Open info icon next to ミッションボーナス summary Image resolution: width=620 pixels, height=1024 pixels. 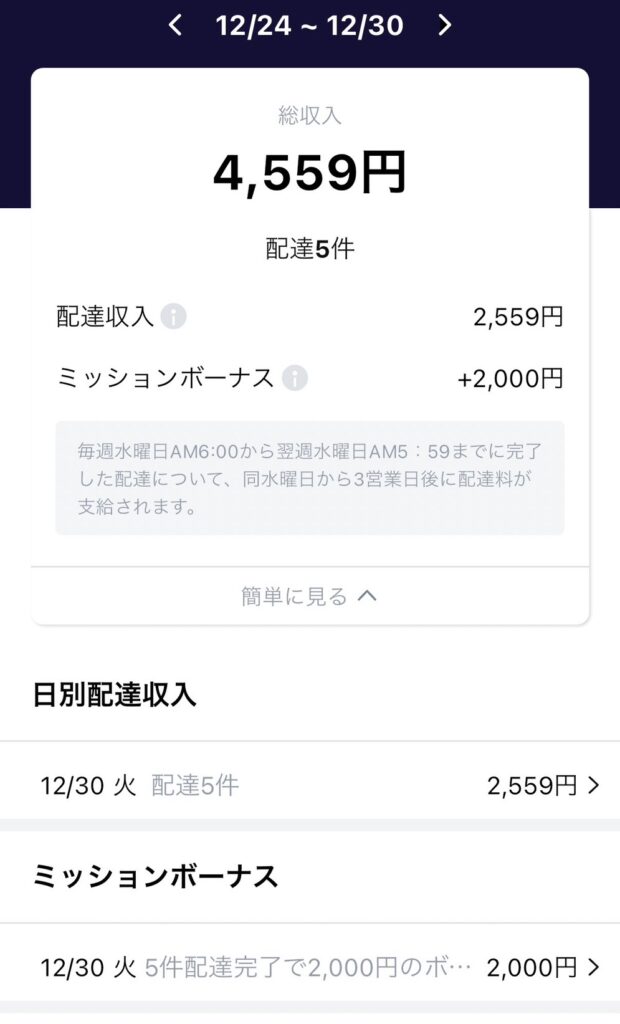point(294,378)
